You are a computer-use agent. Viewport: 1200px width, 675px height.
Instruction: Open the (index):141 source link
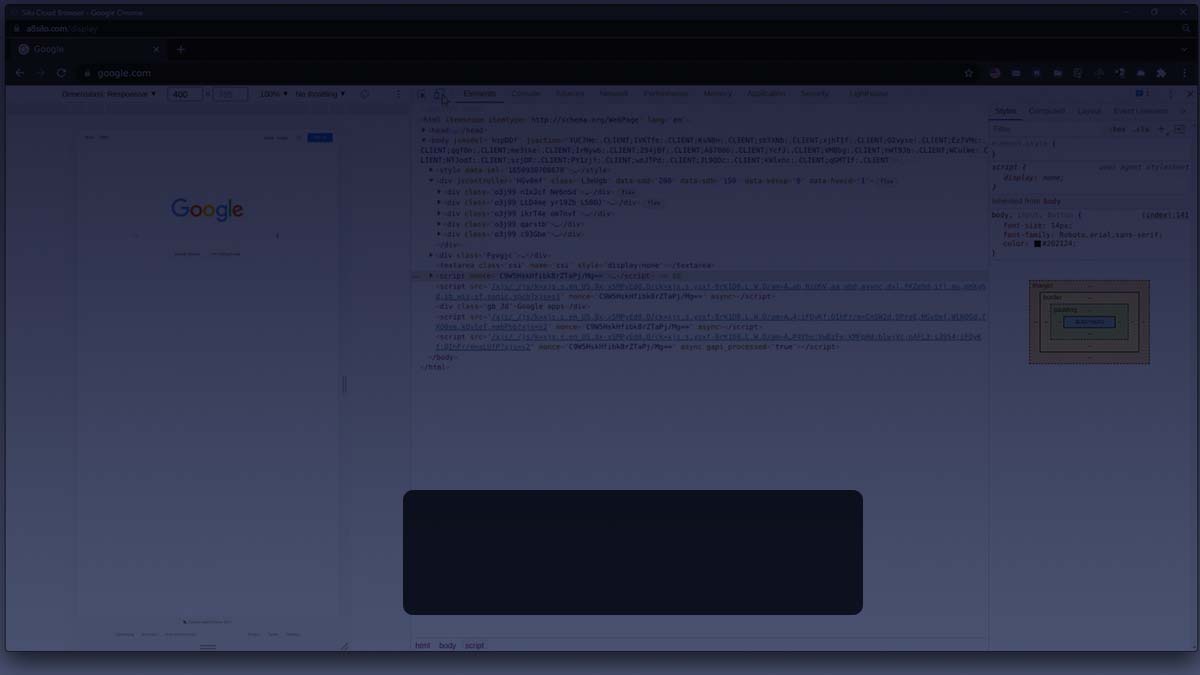click(x=1166, y=215)
